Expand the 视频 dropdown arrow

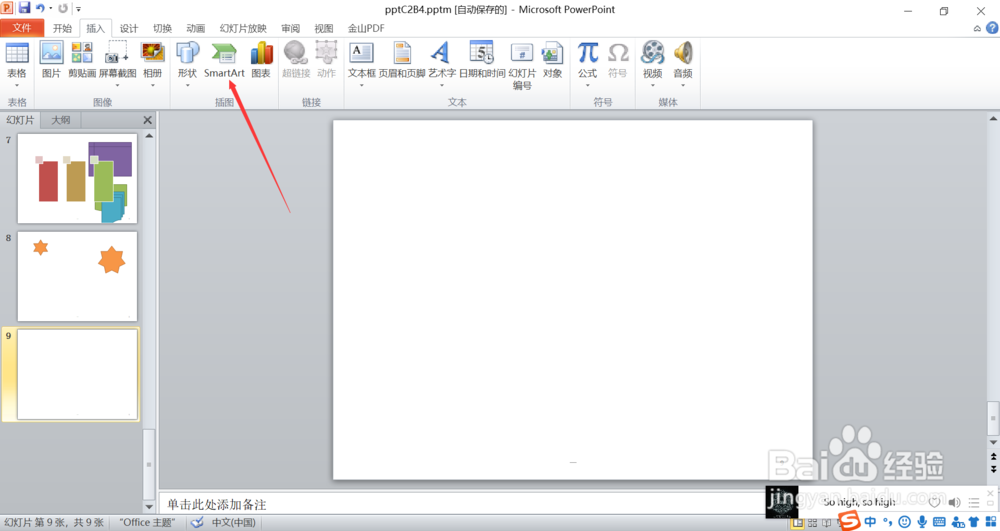point(652,85)
